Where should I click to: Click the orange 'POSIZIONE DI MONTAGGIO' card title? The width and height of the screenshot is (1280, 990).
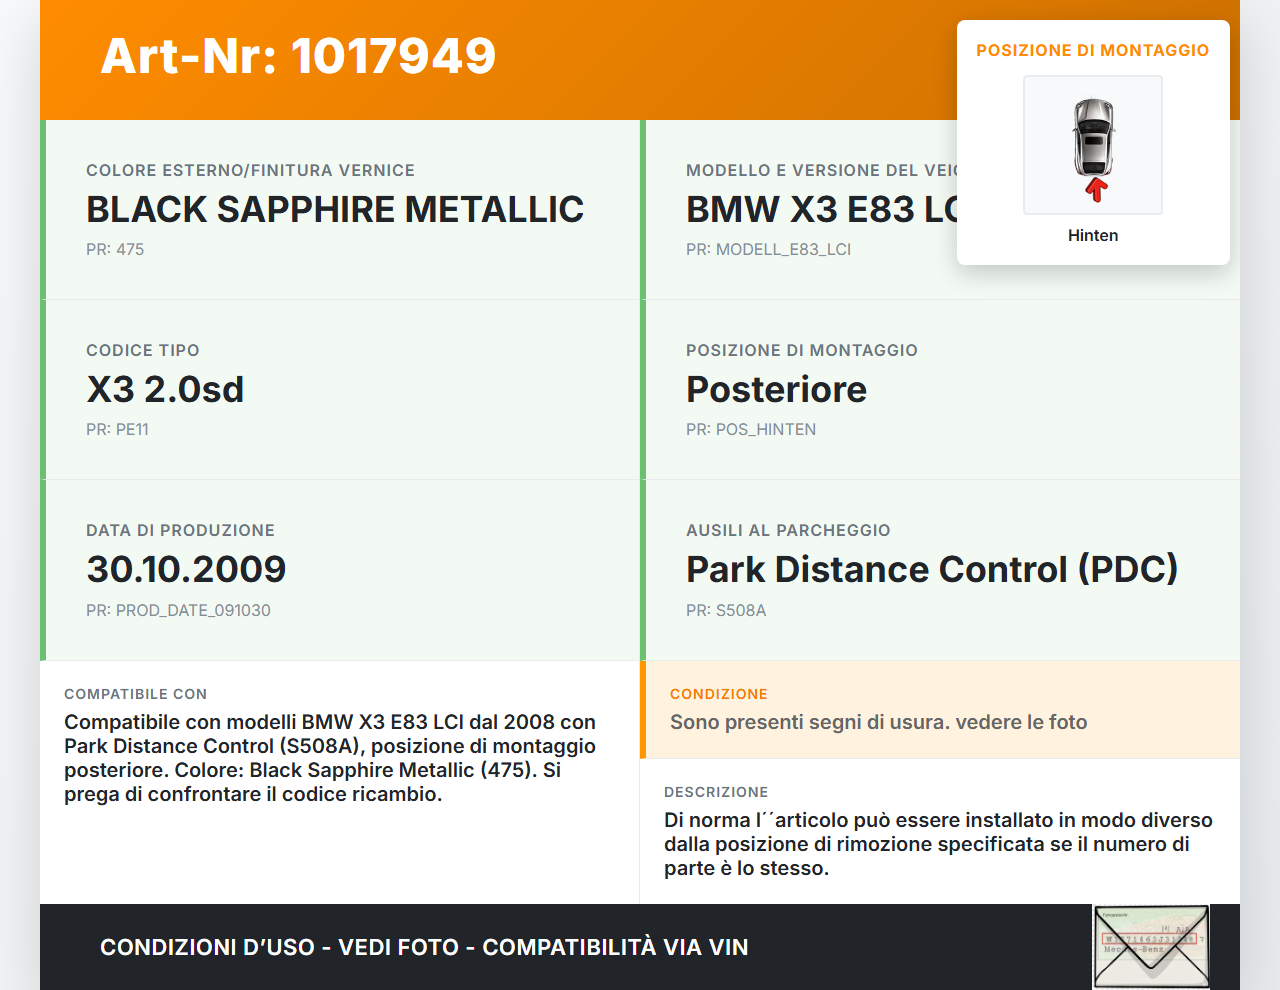1092,51
